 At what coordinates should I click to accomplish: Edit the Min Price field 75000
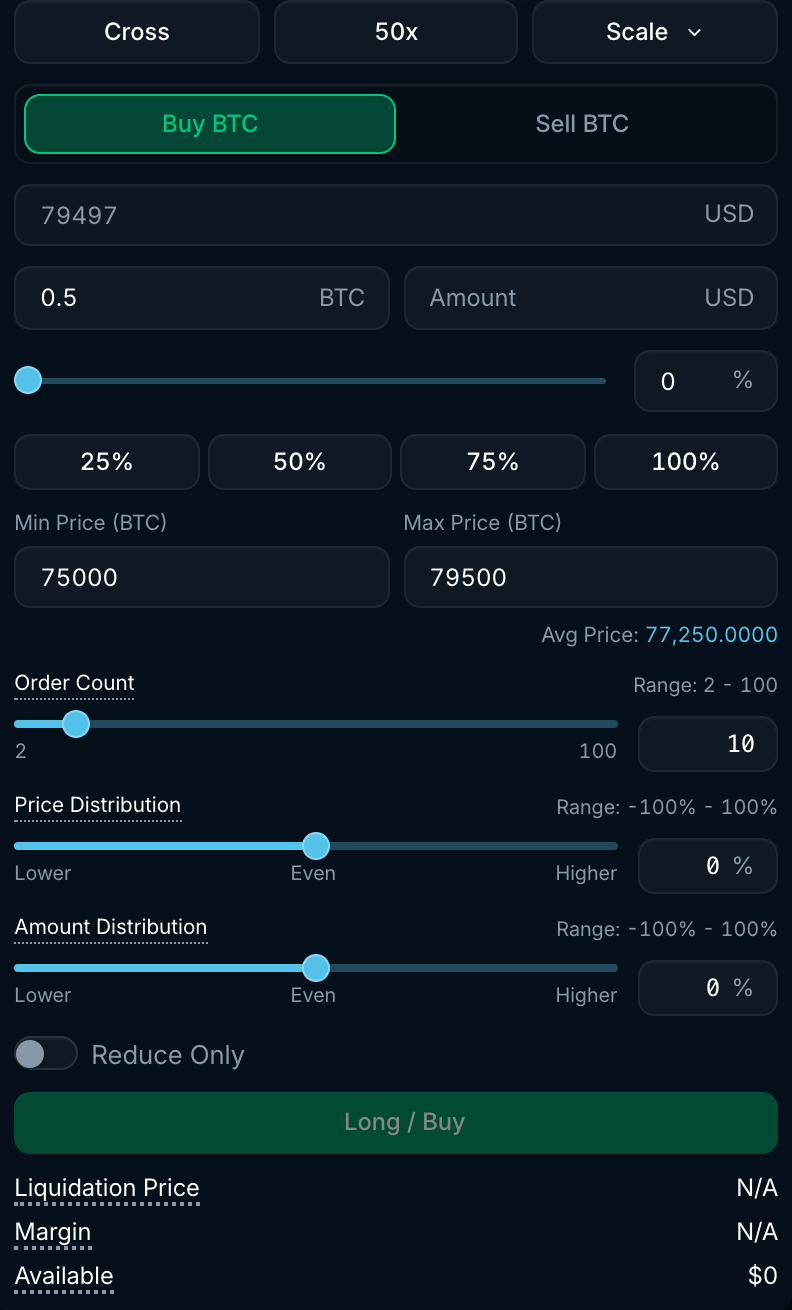pos(202,577)
